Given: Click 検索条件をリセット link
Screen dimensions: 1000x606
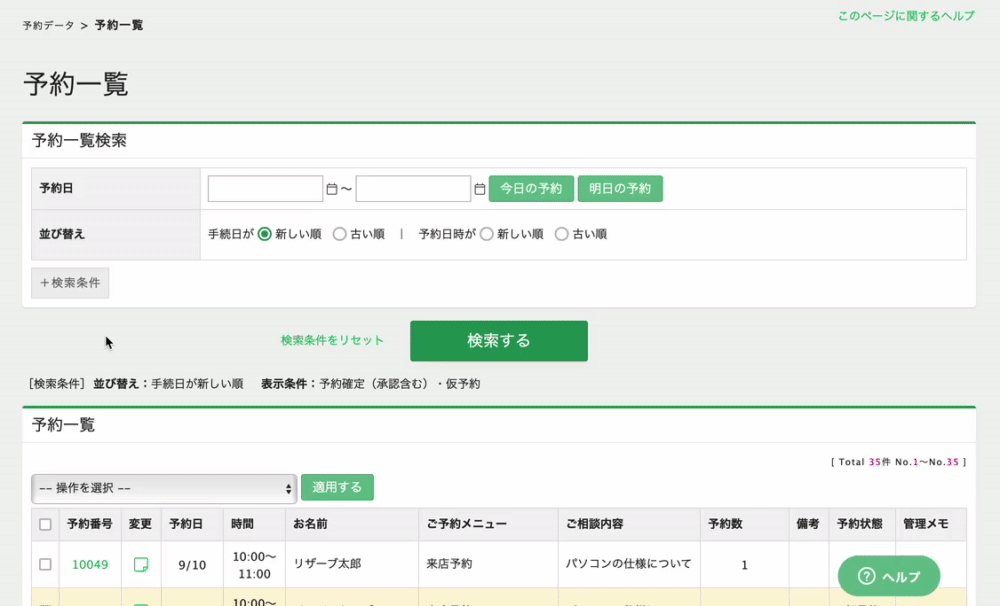Looking at the screenshot, I should (x=332, y=340).
